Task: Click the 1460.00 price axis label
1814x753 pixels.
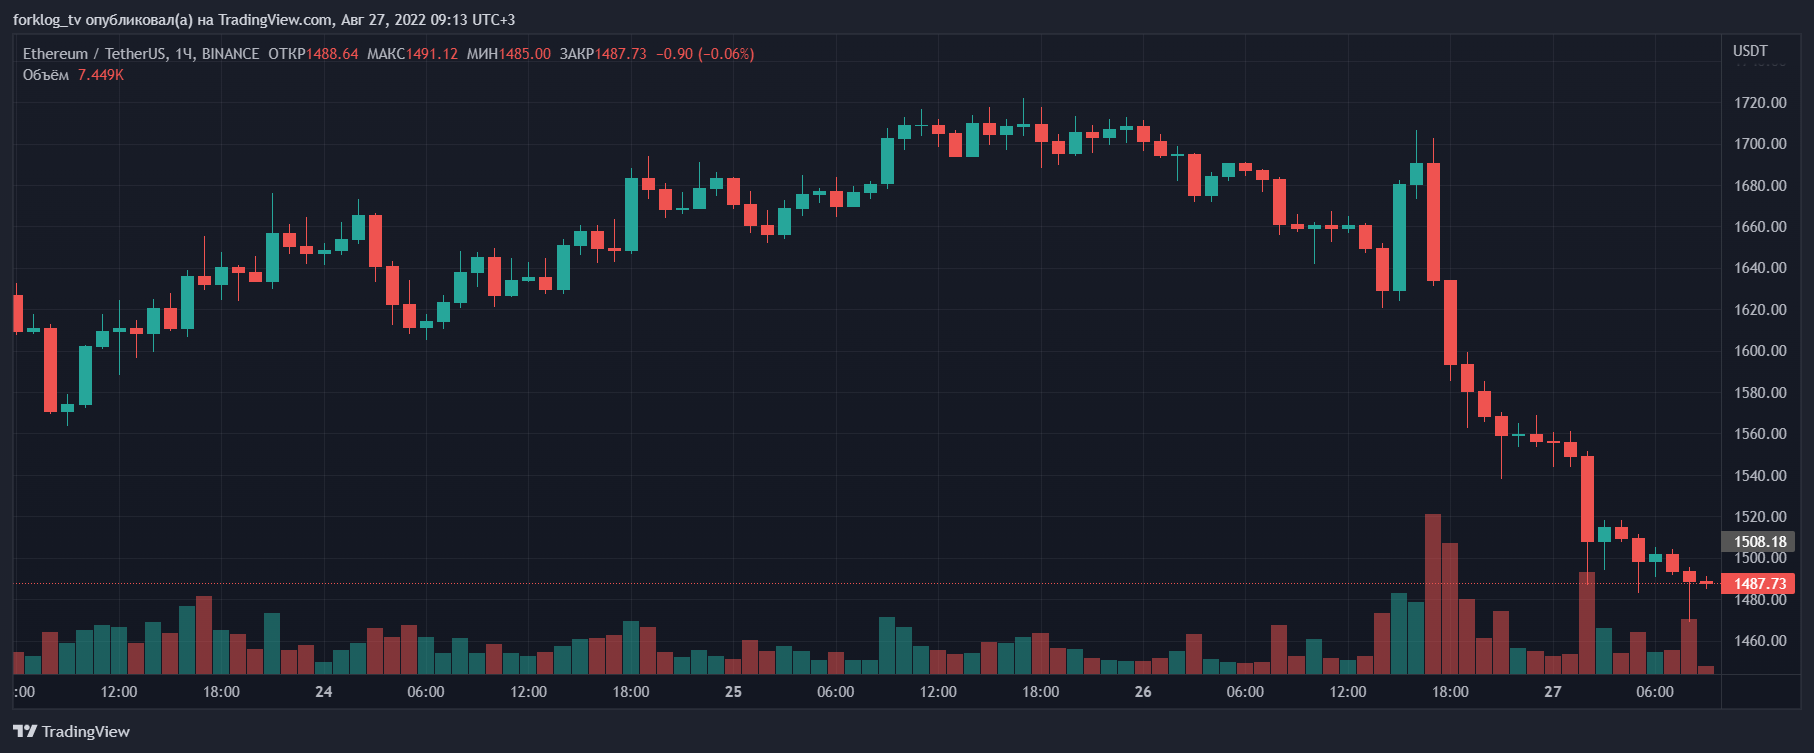Action: (x=1759, y=641)
